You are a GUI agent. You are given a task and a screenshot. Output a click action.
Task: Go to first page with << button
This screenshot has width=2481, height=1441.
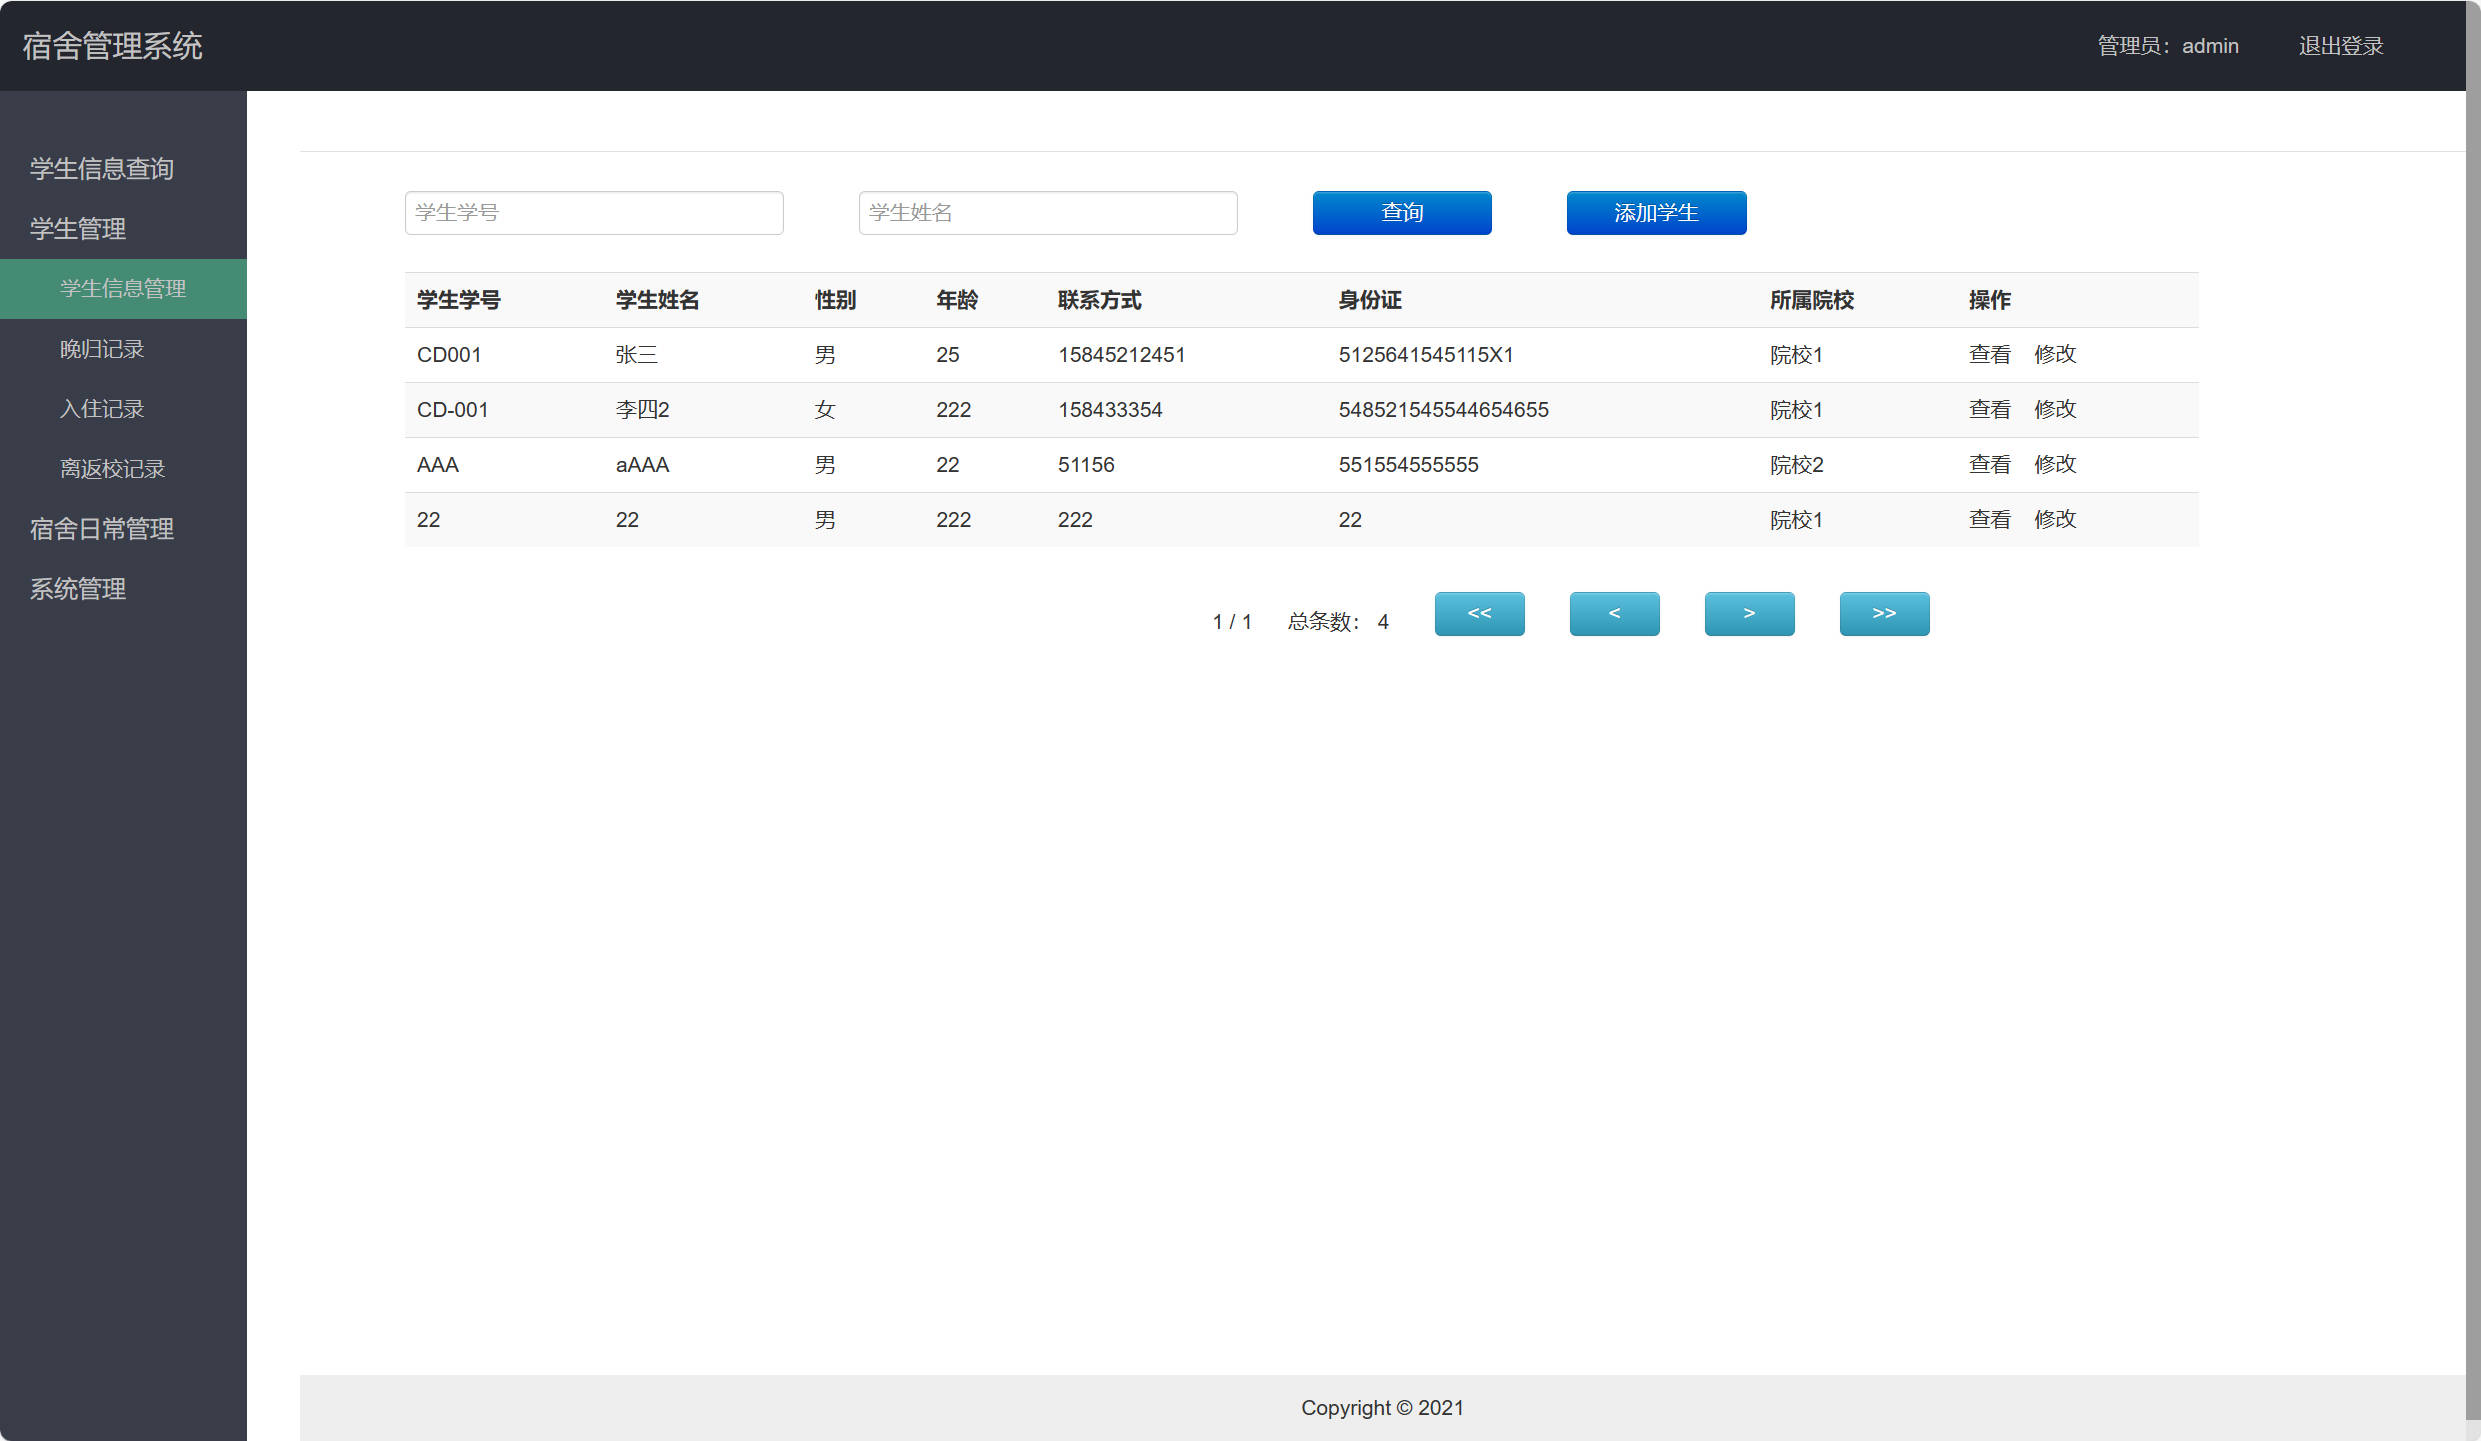(1479, 613)
